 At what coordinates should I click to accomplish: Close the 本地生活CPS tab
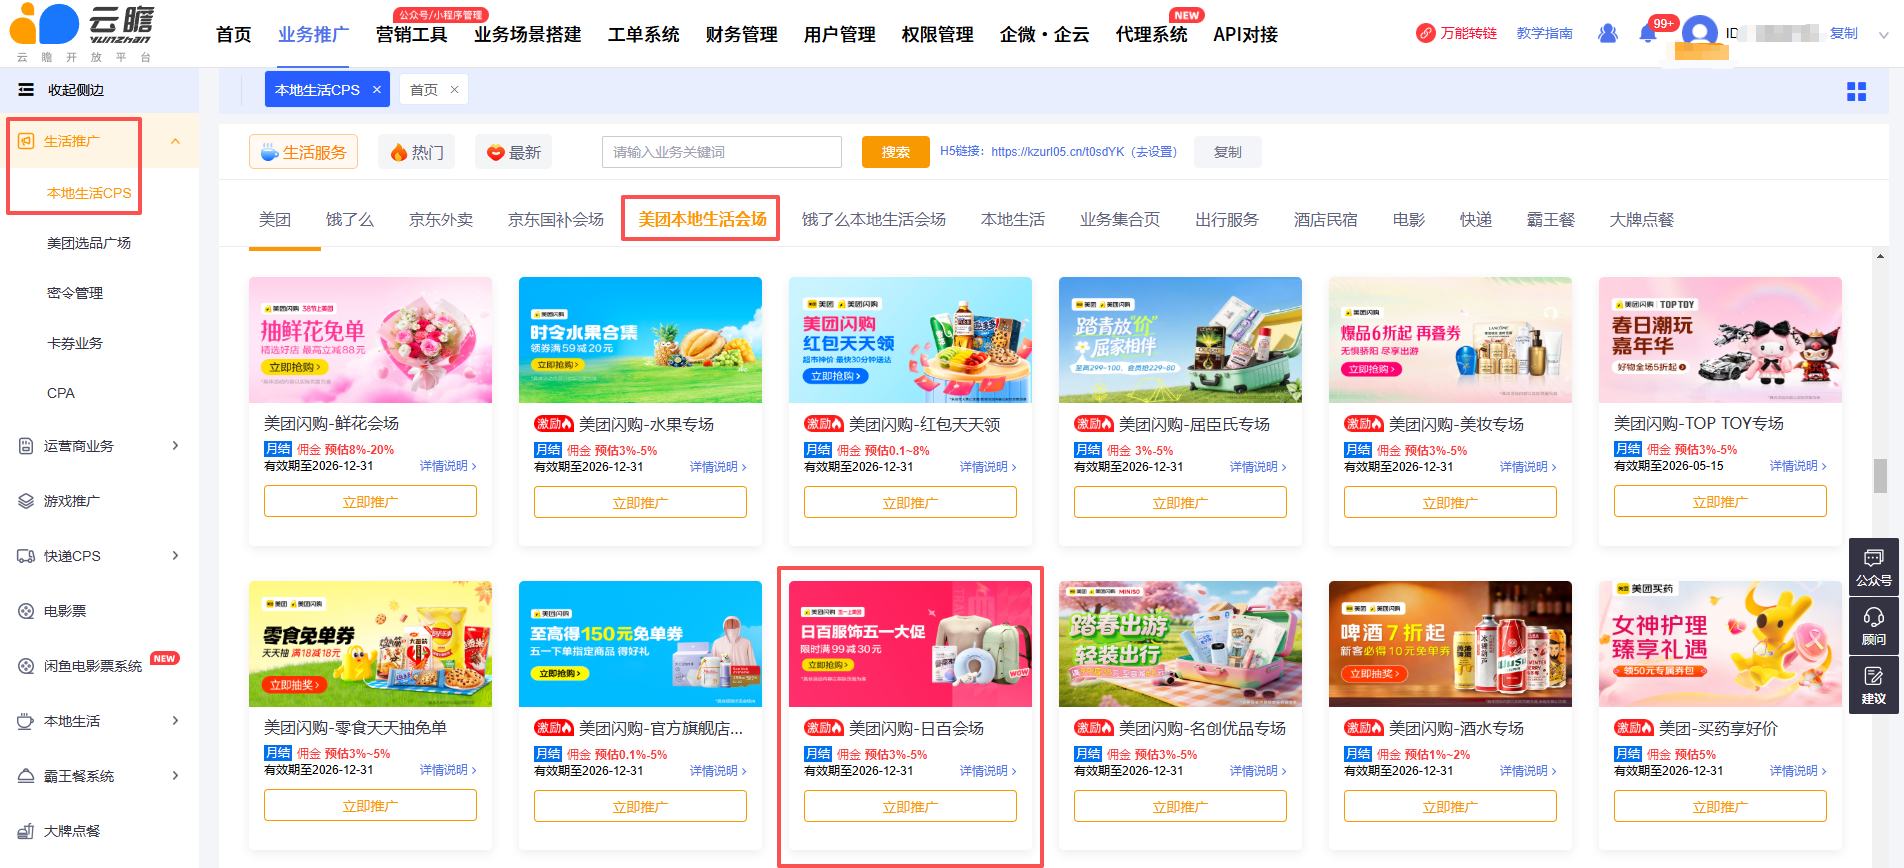pyautogui.click(x=377, y=90)
